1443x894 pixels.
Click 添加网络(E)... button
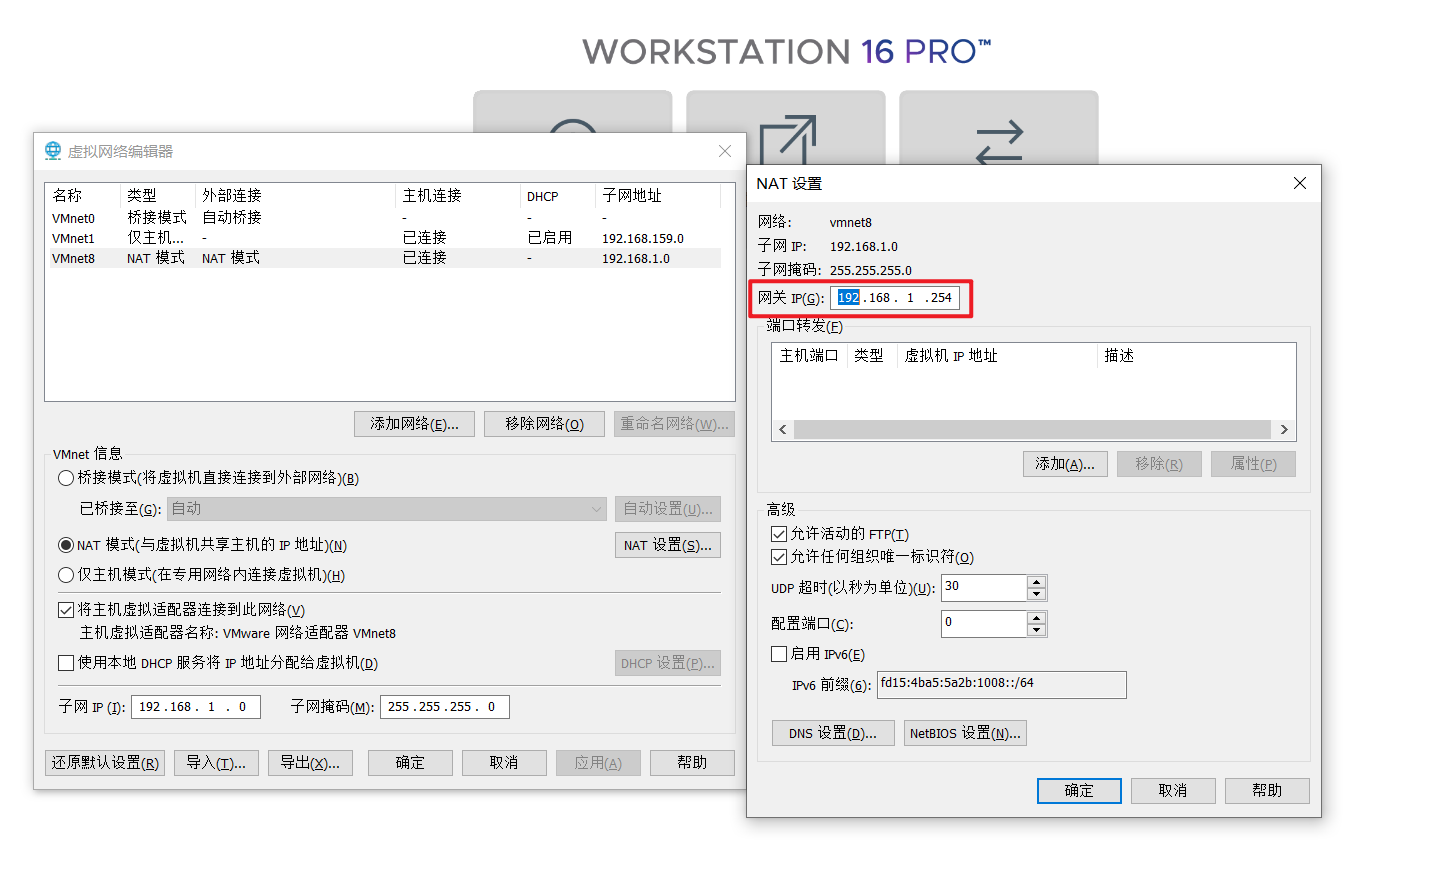(414, 424)
